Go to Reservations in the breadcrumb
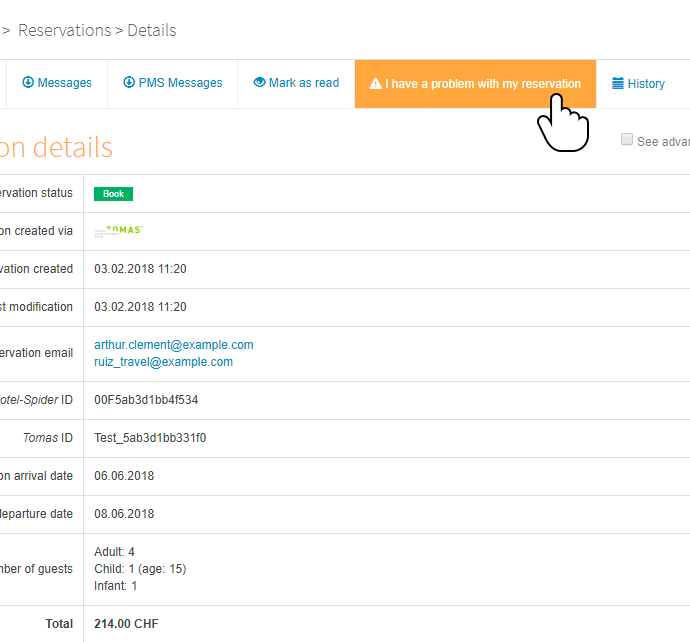The image size is (690, 642). 65,30
